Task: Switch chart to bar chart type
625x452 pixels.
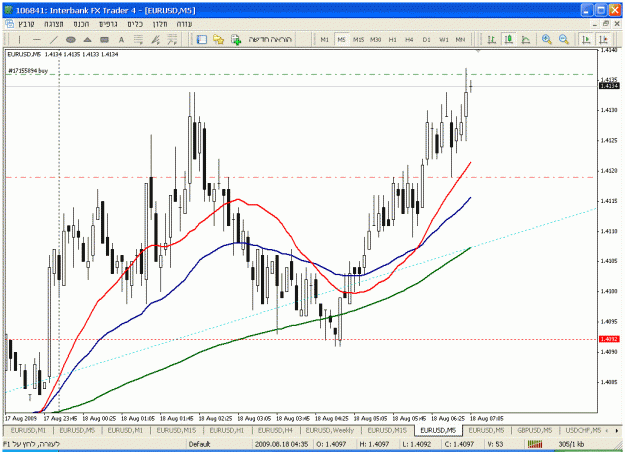Action: tap(491, 39)
